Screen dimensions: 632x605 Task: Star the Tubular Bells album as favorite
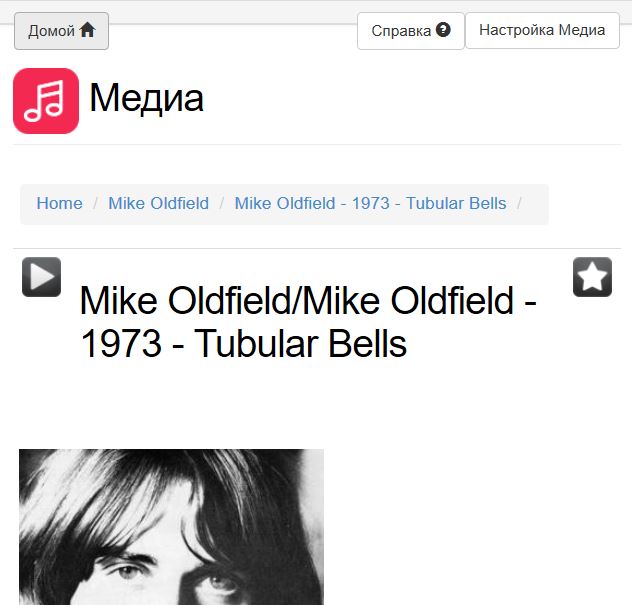(x=592, y=277)
